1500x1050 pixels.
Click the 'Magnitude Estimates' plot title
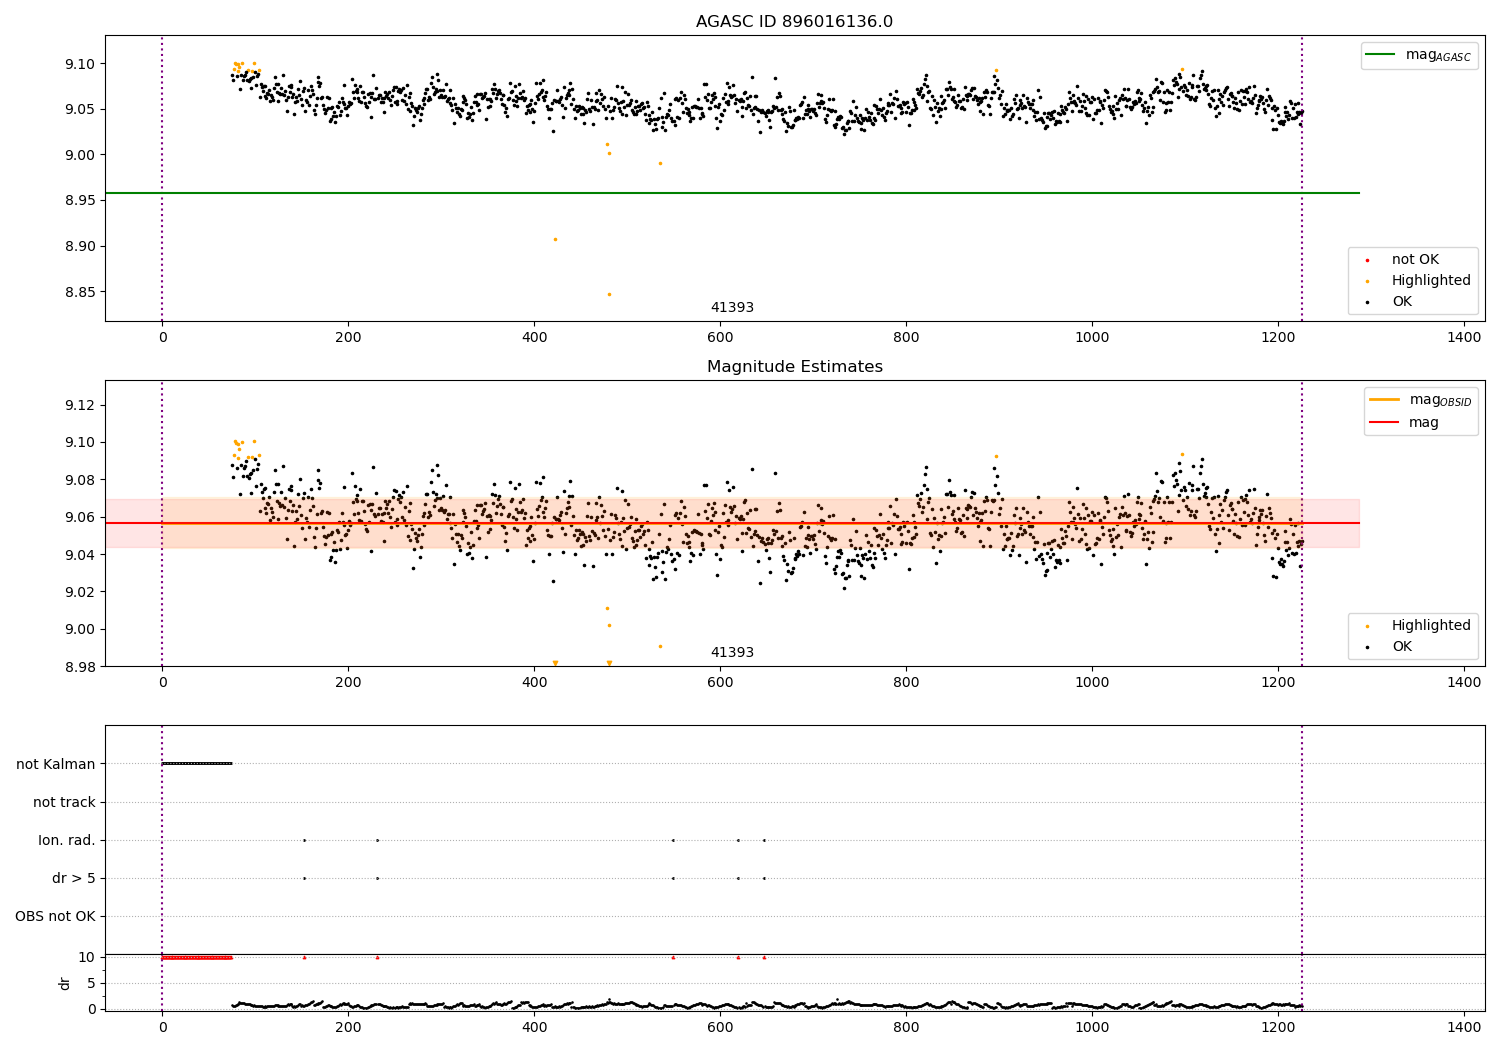(x=794, y=367)
